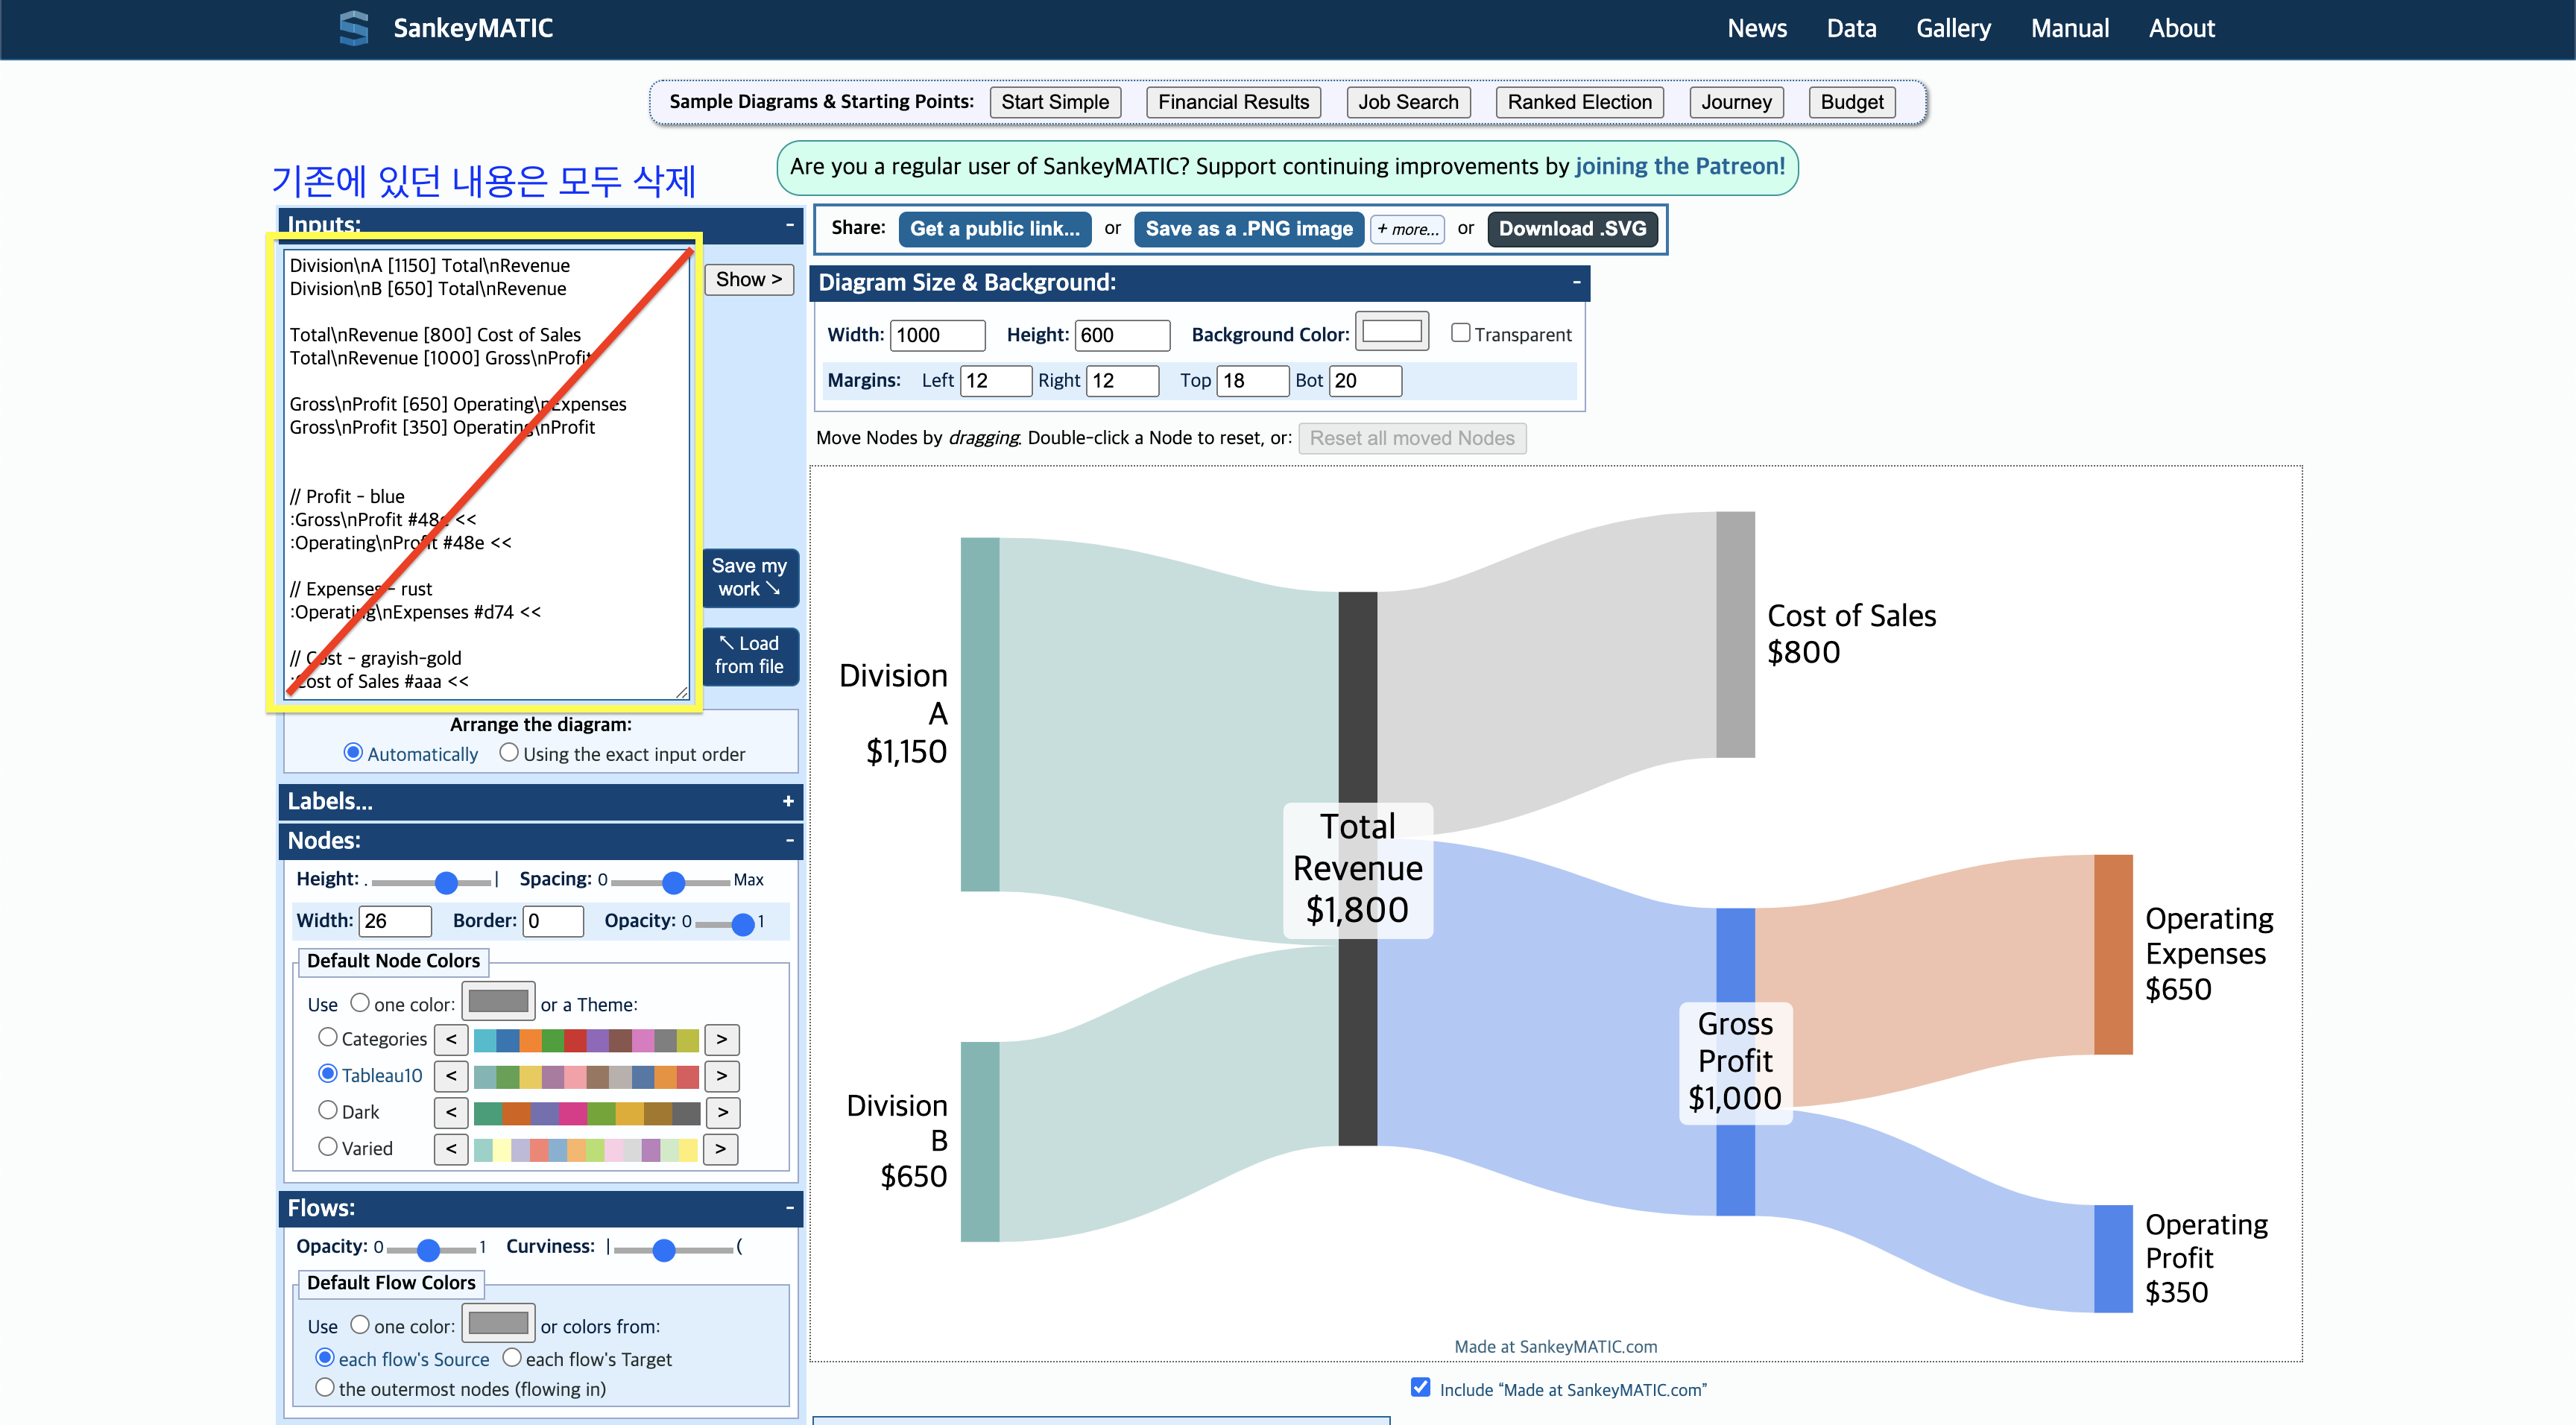Click next arrow for Categories theme
This screenshot has width=2576, height=1425.
point(721,1039)
